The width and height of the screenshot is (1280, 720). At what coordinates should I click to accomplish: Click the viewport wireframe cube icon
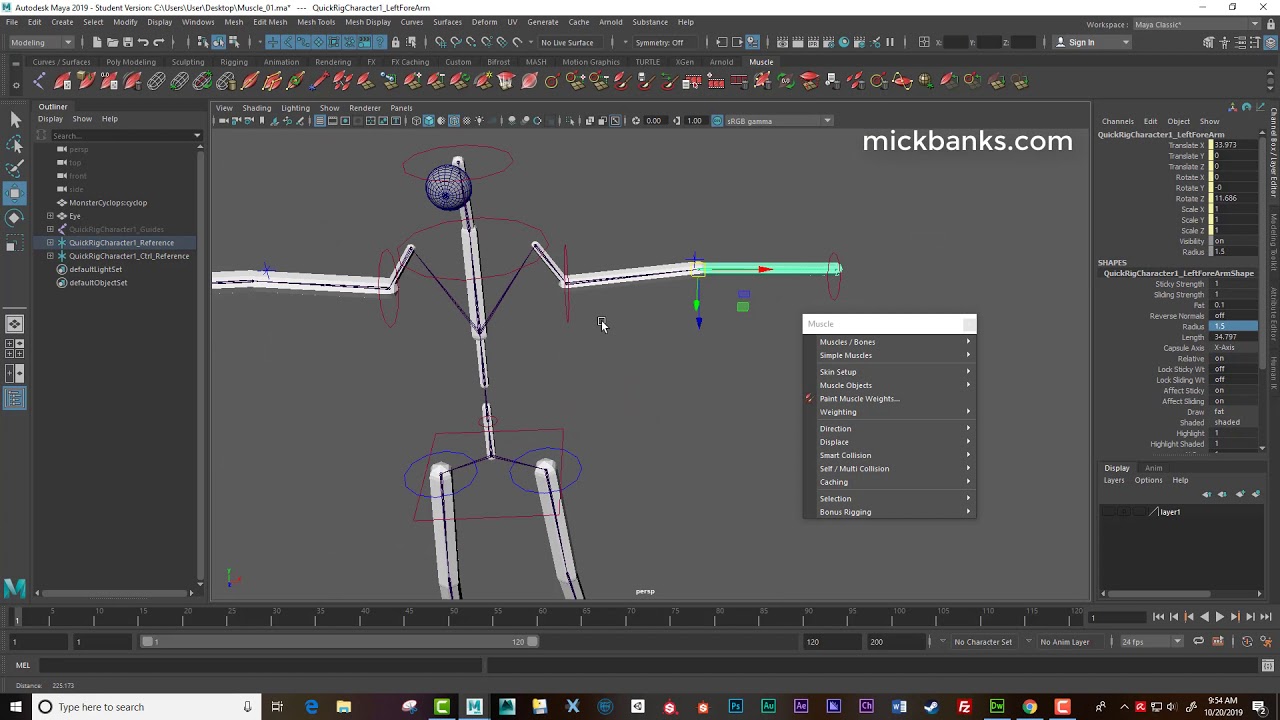point(415,121)
